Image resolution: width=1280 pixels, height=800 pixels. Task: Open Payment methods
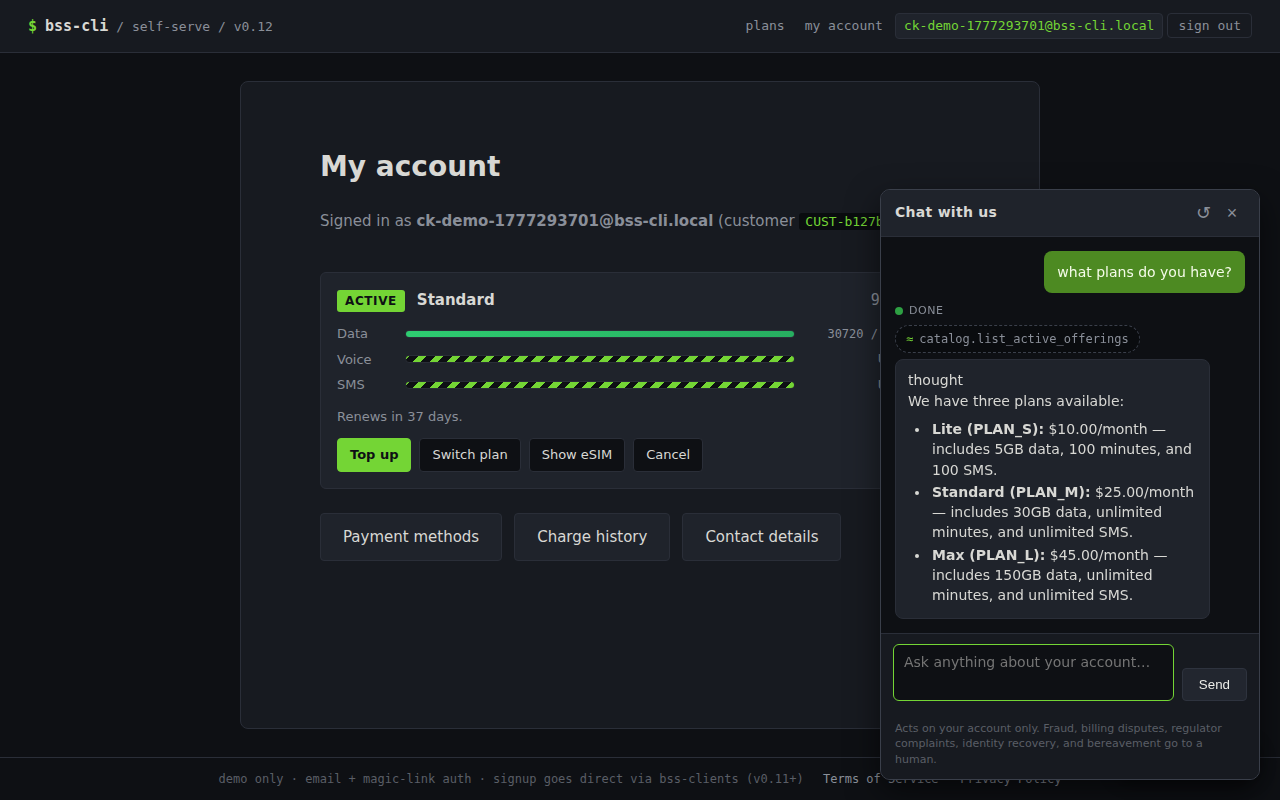tap(410, 537)
